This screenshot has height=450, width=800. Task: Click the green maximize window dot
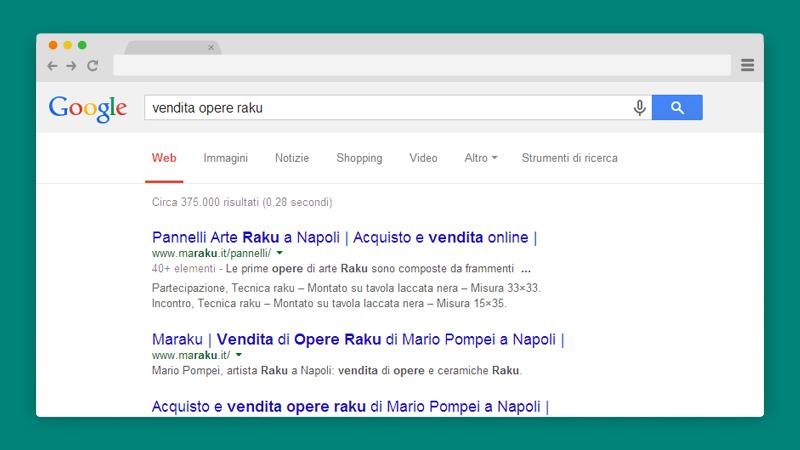tap(82, 45)
